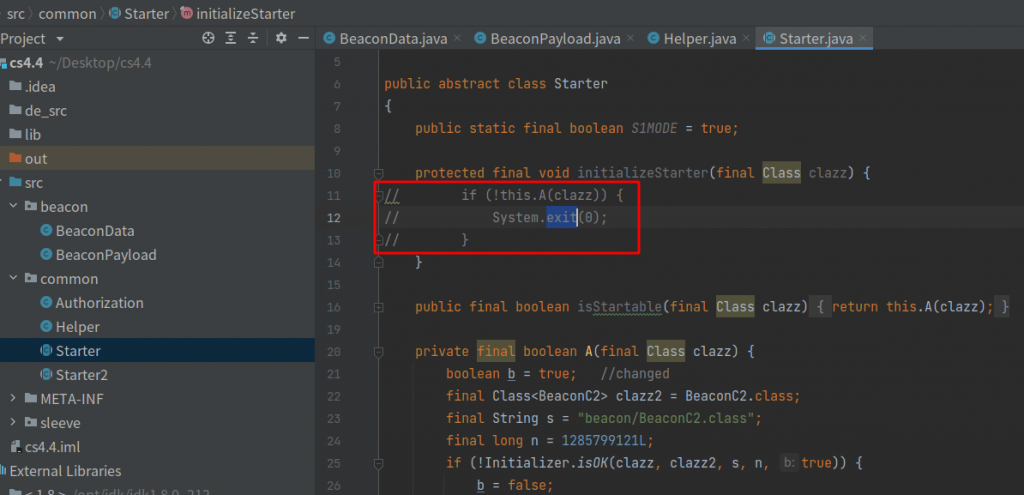Fold initializeStarter method at line 10
Screen dimensions: 1024x495
point(378,173)
